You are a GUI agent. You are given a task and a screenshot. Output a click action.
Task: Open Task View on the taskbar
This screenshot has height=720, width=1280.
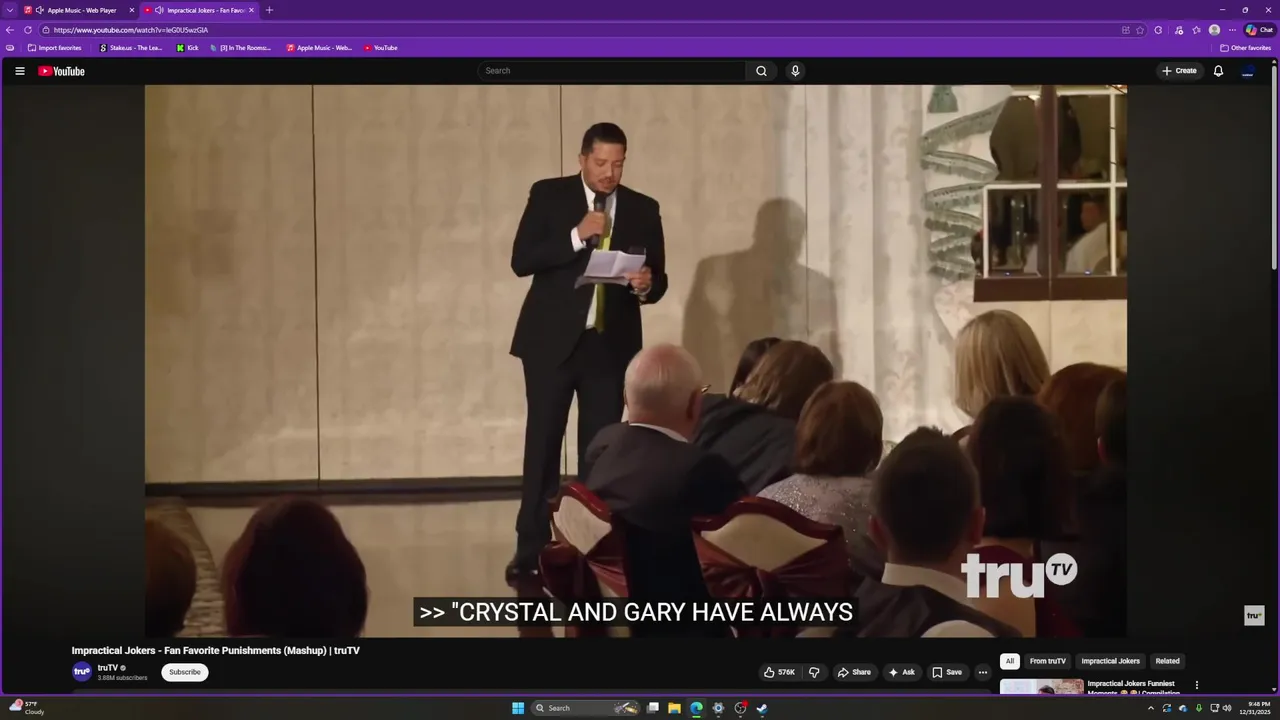point(653,708)
